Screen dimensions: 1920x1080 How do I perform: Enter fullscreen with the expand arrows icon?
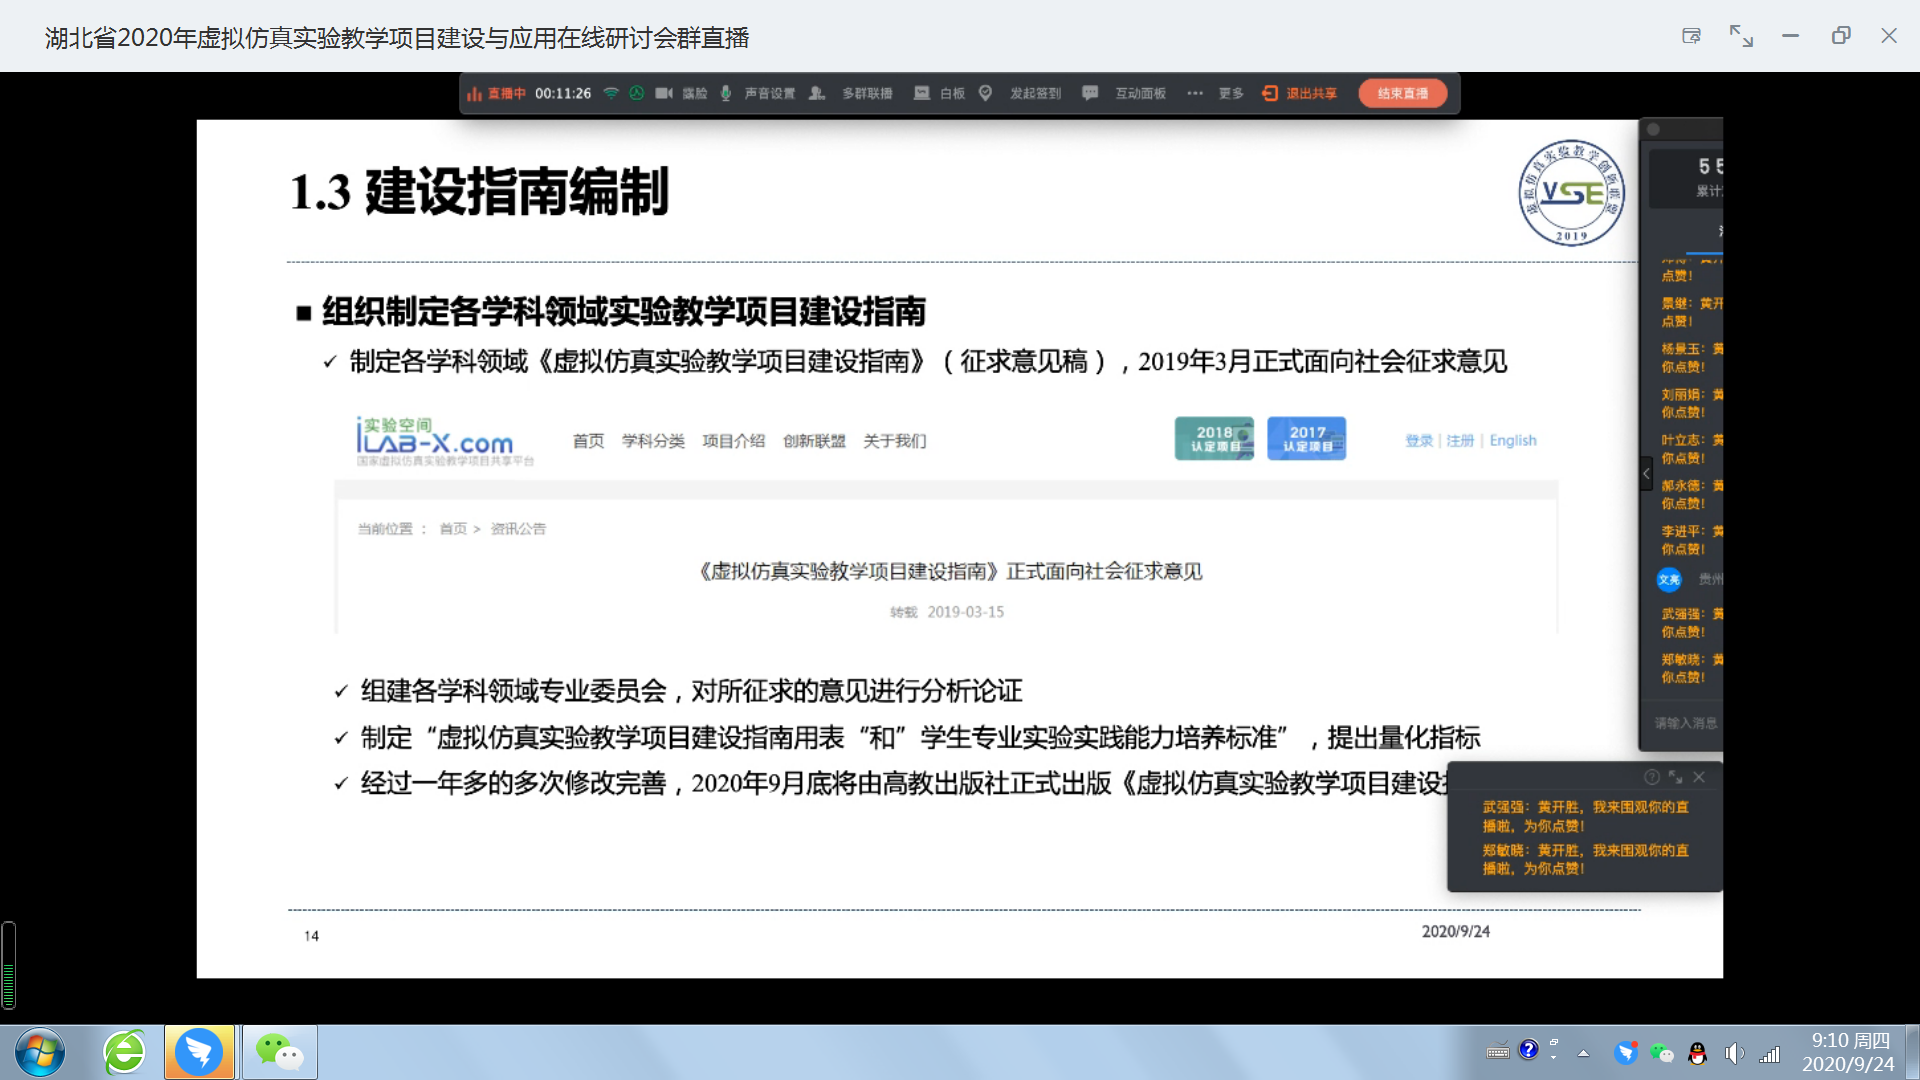click(1741, 36)
